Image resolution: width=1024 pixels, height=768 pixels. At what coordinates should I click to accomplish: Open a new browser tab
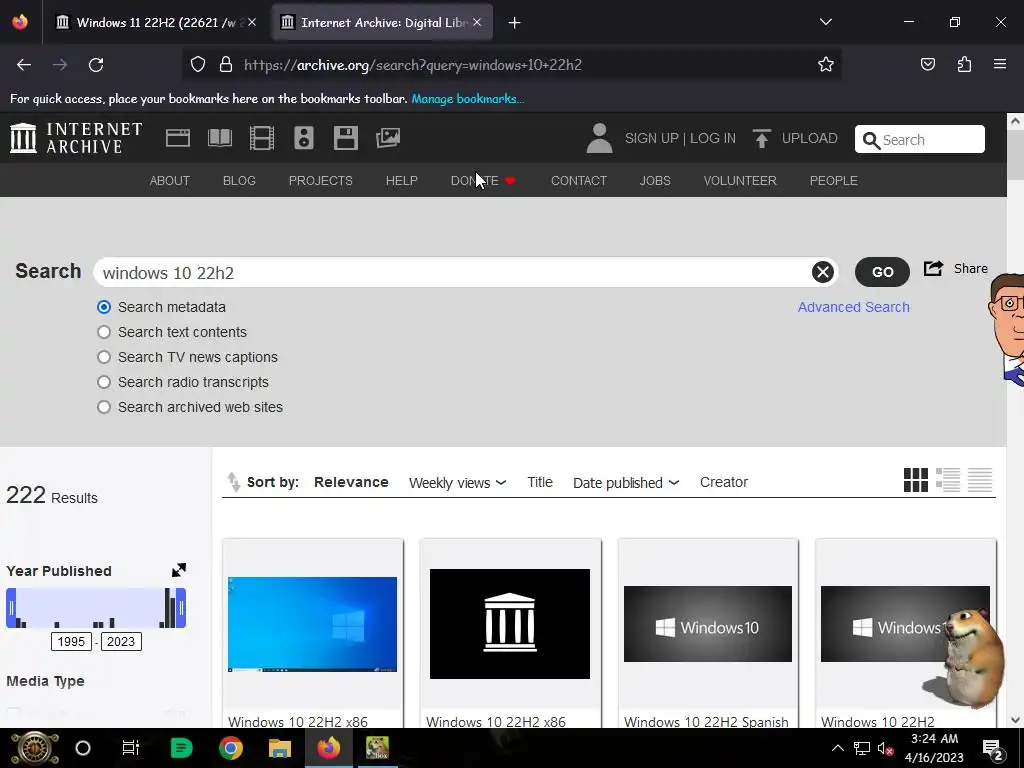point(515,23)
